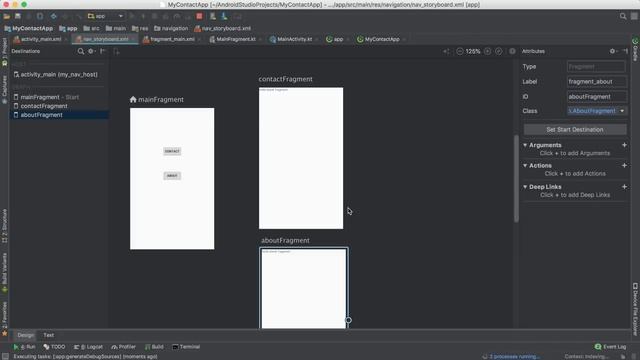Image resolution: width=640 pixels, height=360 pixels.
Task: Search destinations with the magnifier icon
Action: click(81, 51)
